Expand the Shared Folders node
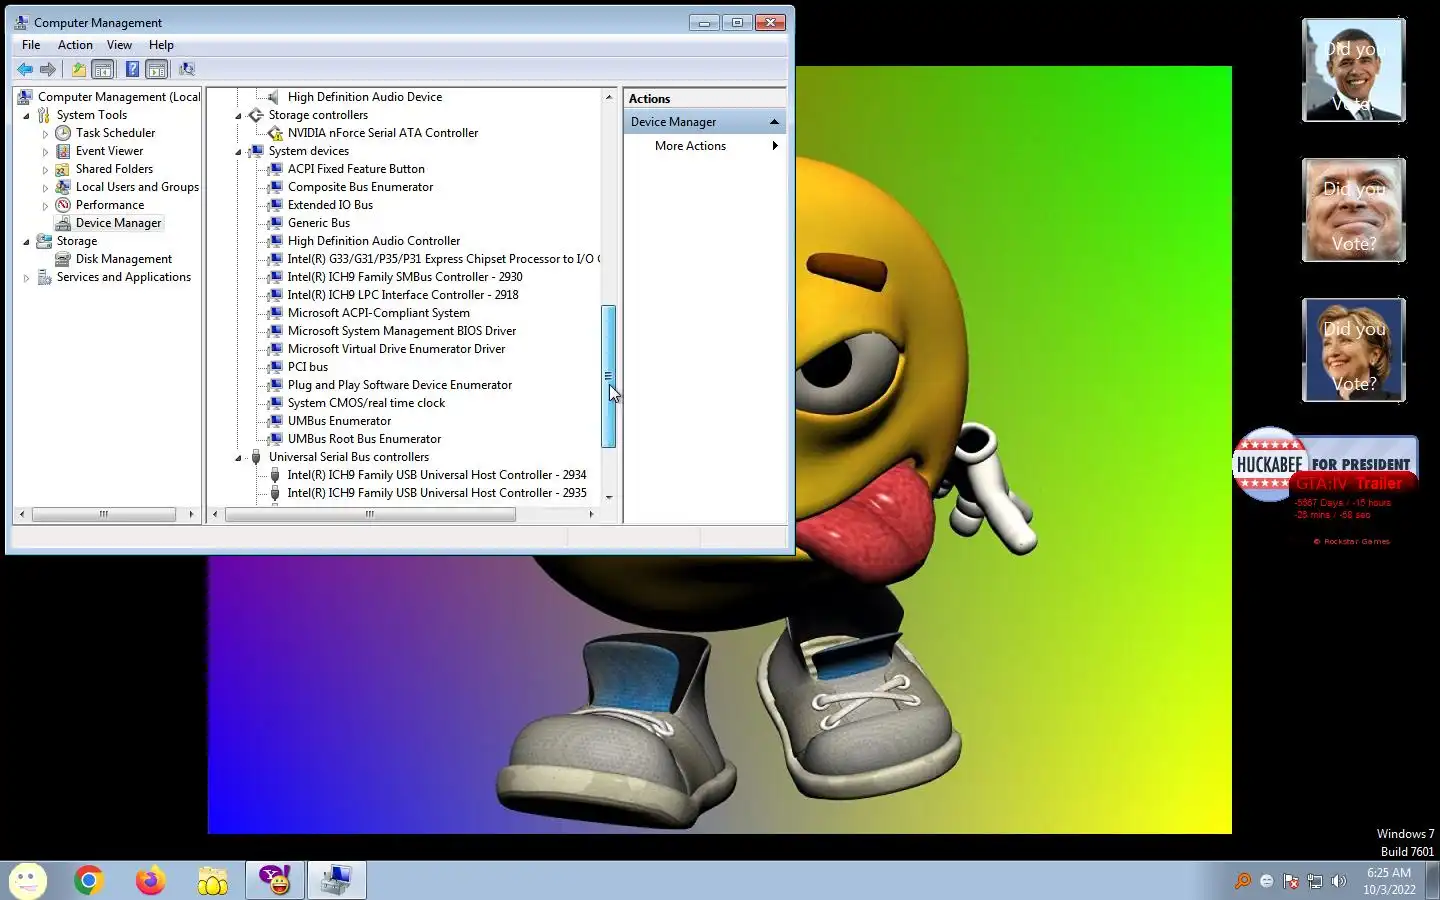The image size is (1440, 900). pos(45,170)
